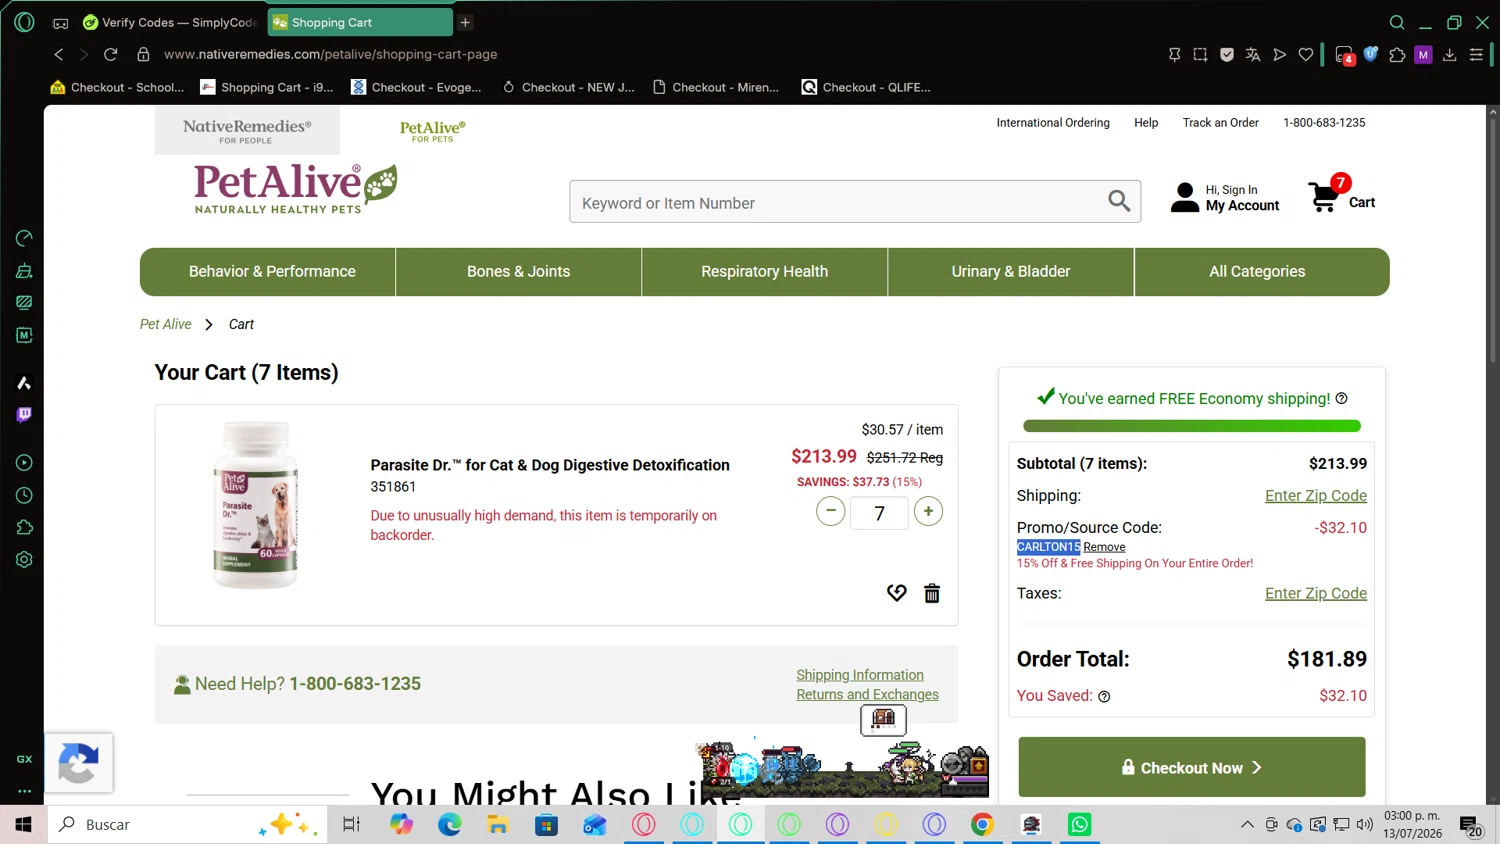
Task: Open the Help link in header
Action: coord(1146,123)
